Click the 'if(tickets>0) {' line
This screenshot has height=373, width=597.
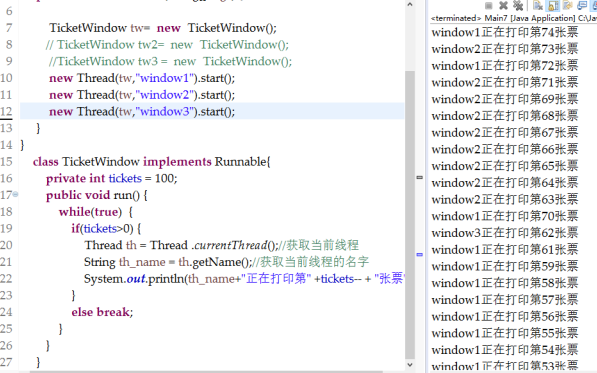tap(106, 229)
